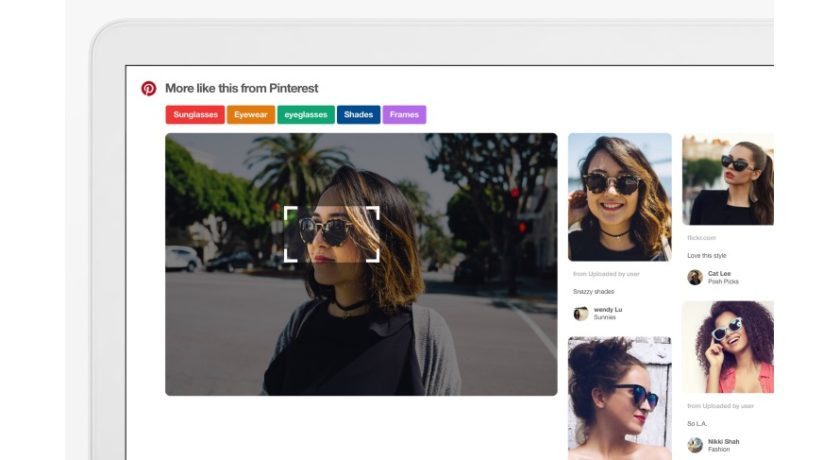
Task: Pick the blue Shades tag
Action: tap(358, 115)
